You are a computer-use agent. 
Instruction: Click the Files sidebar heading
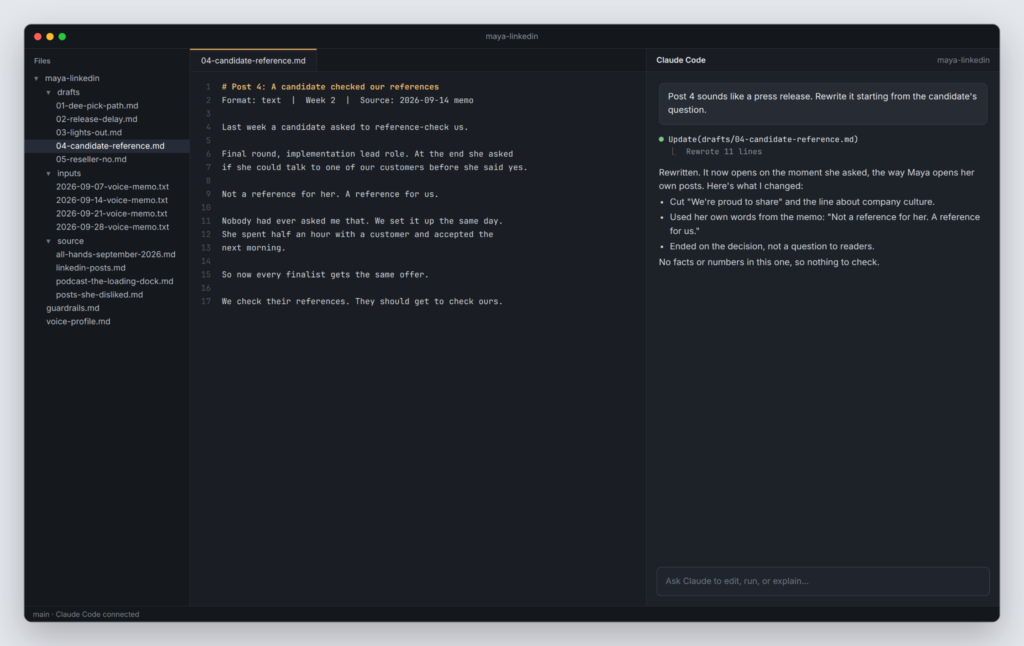pyautogui.click(x=42, y=61)
